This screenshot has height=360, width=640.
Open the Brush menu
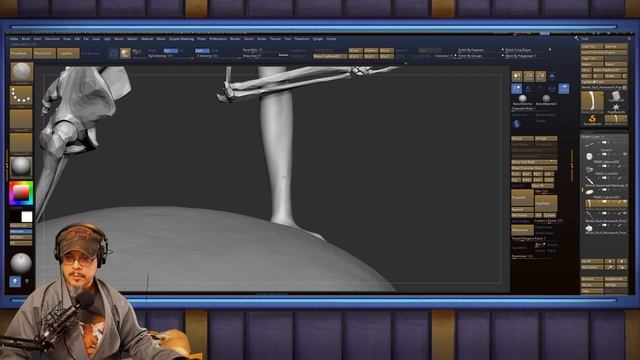click(x=25, y=39)
